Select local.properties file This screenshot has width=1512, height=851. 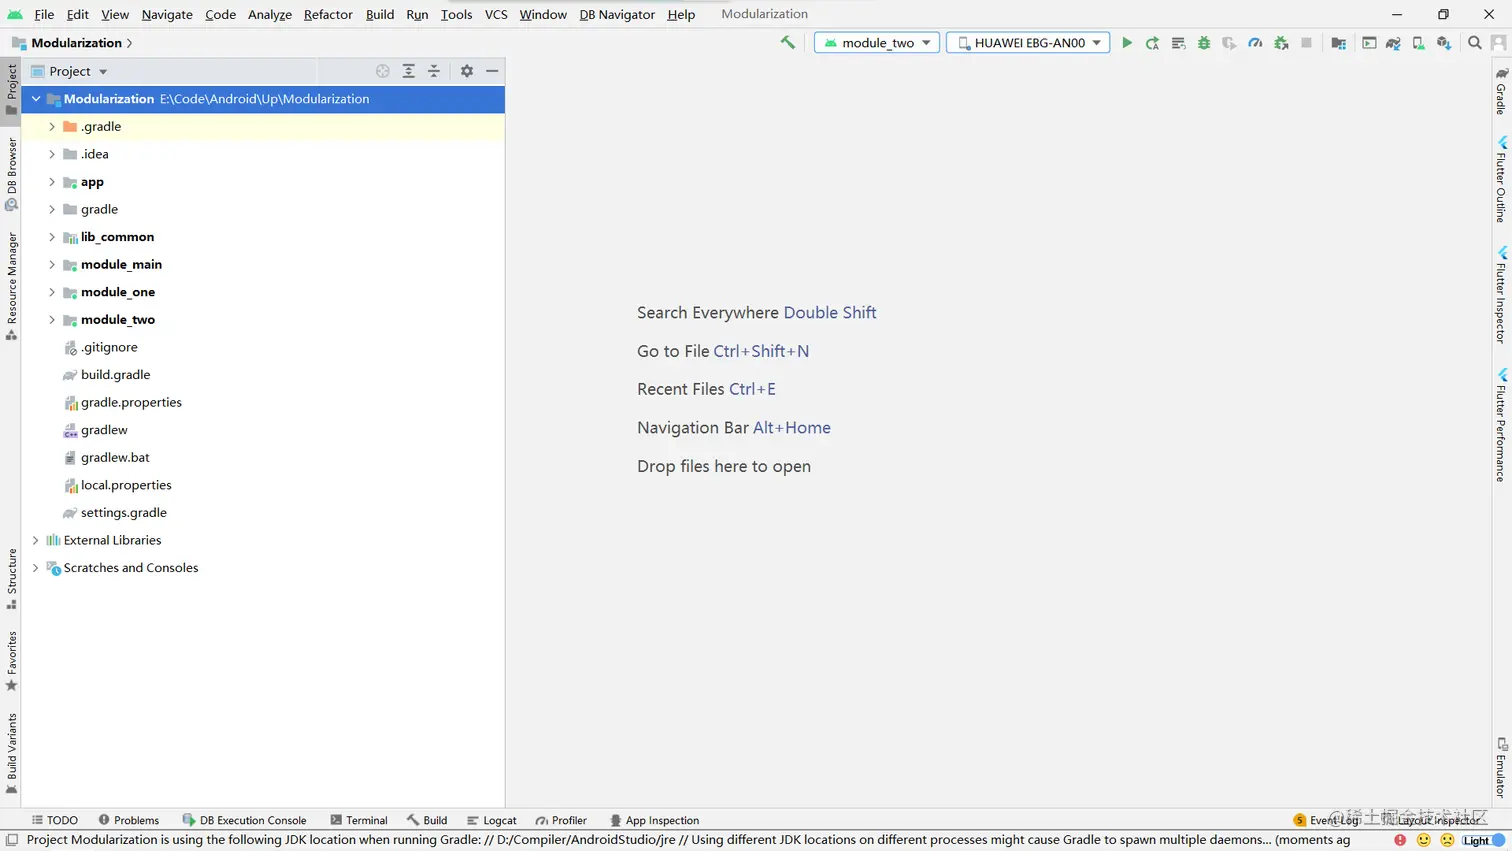coord(263,485)
